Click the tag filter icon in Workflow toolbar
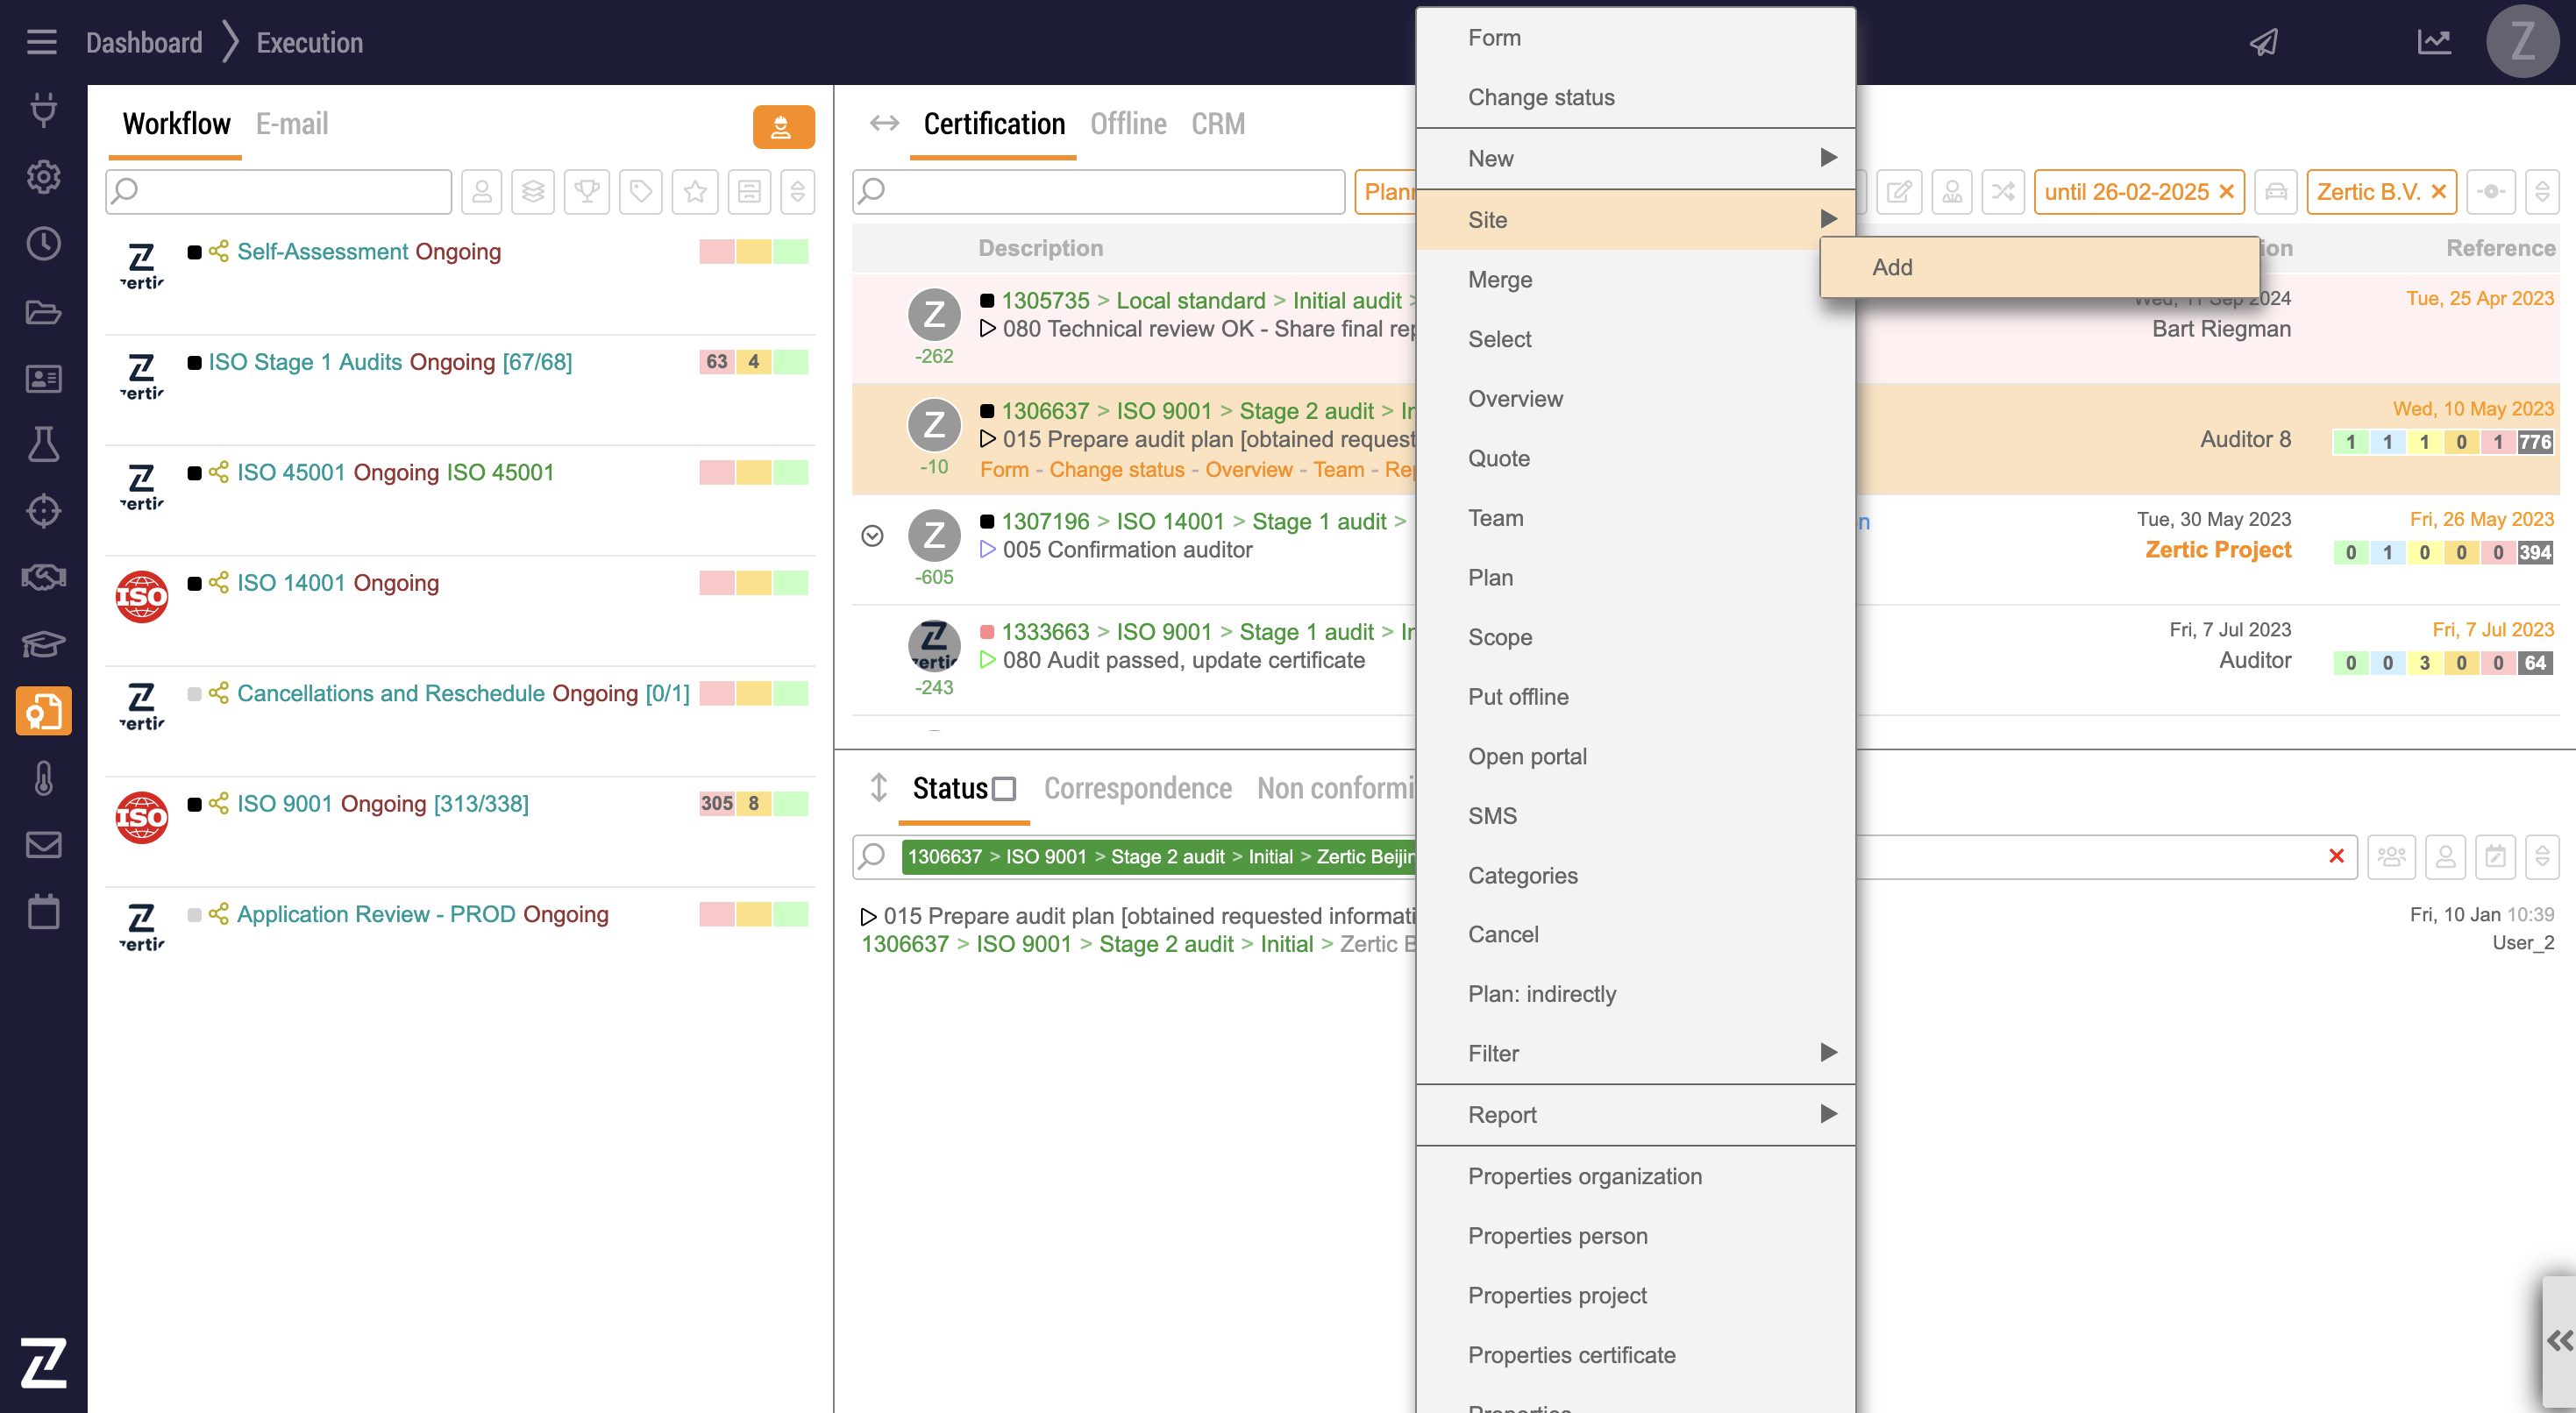 pyautogui.click(x=641, y=191)
